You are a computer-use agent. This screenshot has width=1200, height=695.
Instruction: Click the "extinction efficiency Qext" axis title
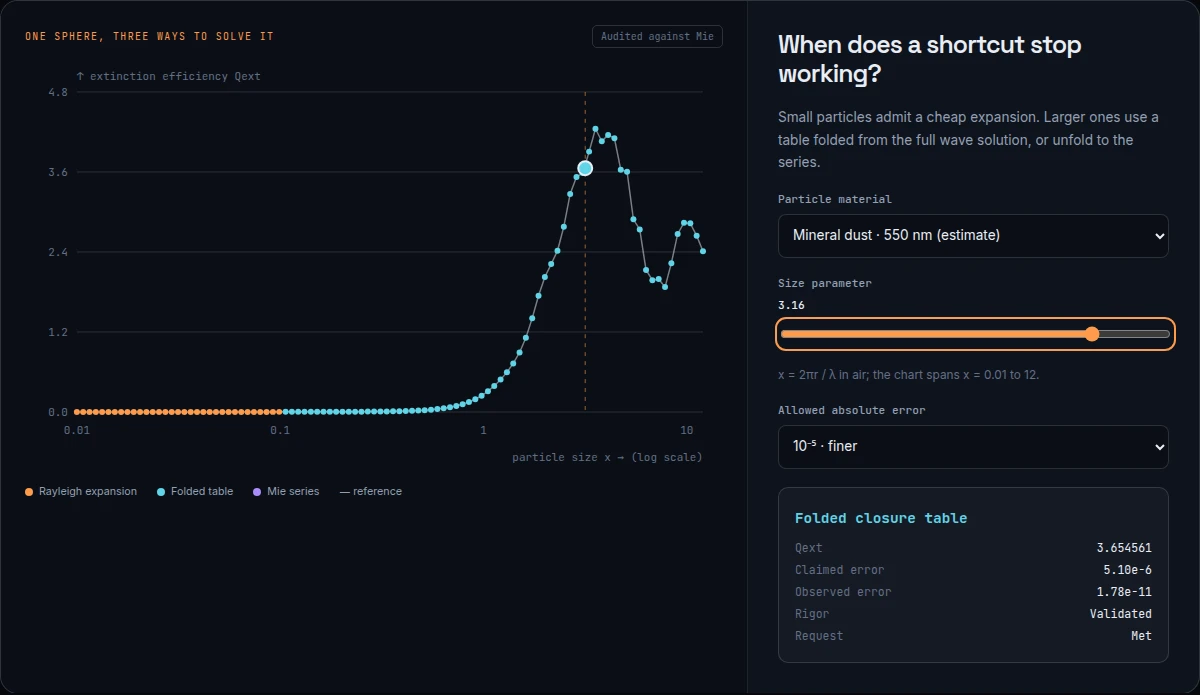tap(168, 76)
